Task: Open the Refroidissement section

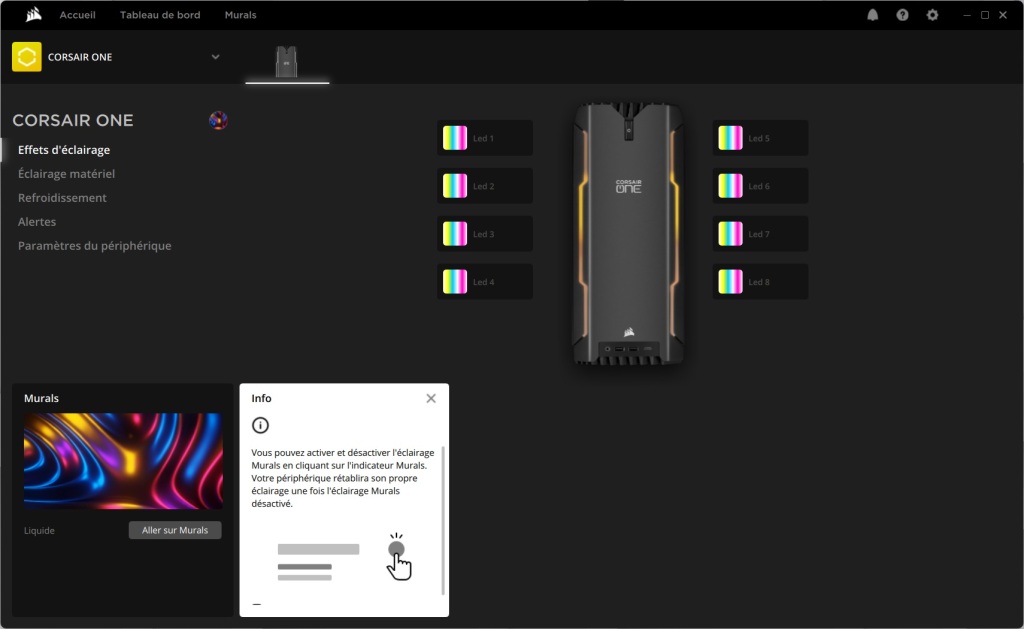Action: [62, 198]
